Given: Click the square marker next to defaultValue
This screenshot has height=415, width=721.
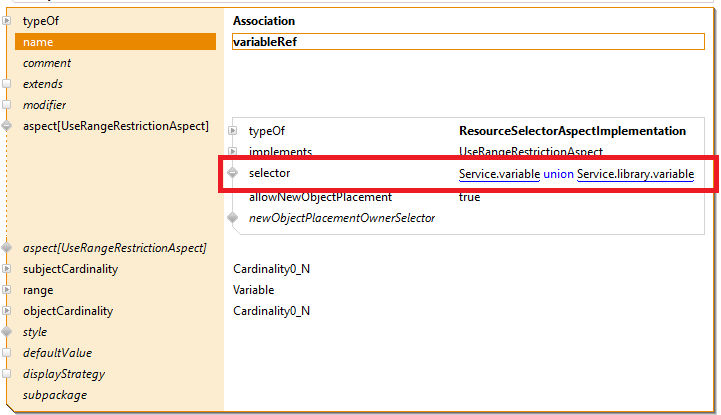Looking at the screenshot, I should [x=7, y=353].
